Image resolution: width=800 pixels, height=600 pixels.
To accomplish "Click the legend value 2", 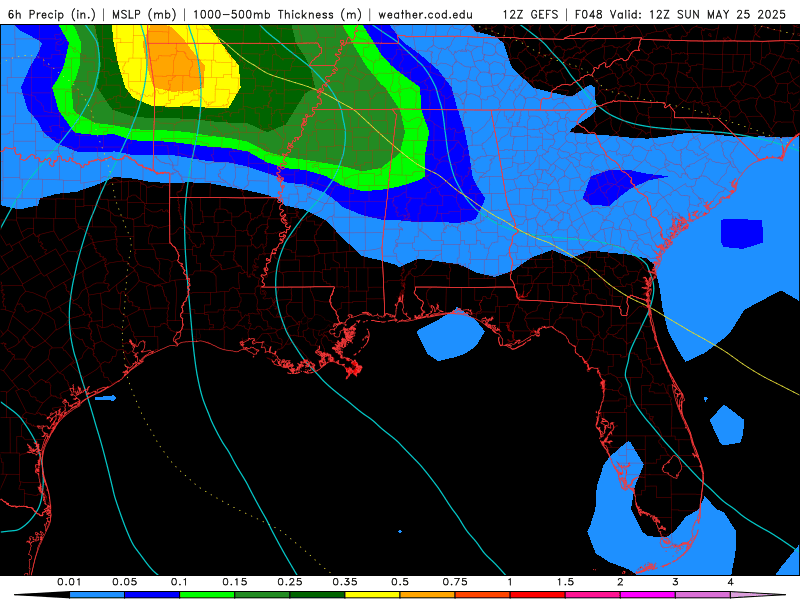I will [x=620, y=582].
